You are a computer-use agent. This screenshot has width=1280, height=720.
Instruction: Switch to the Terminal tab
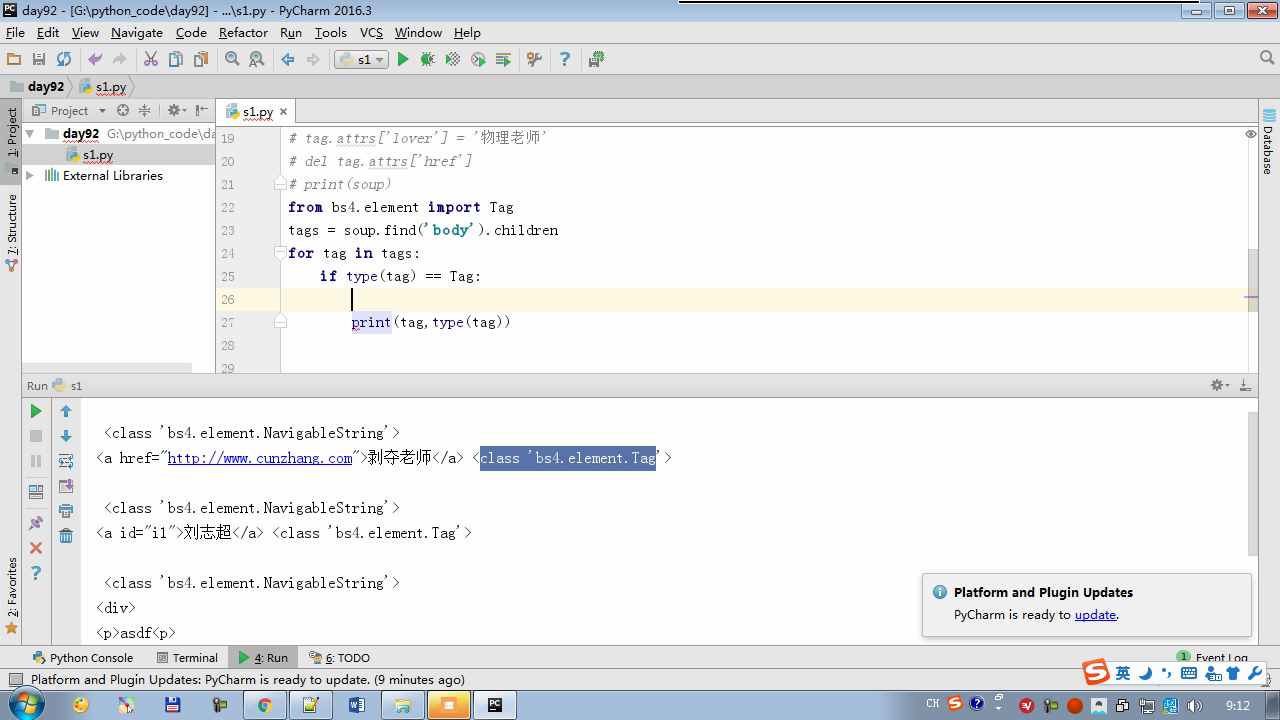tap(187, 658)
